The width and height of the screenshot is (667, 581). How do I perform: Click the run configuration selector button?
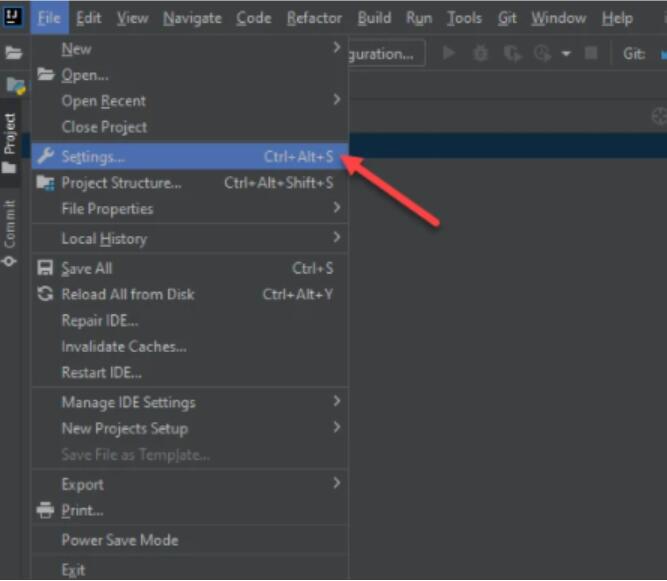pos(385,53)
